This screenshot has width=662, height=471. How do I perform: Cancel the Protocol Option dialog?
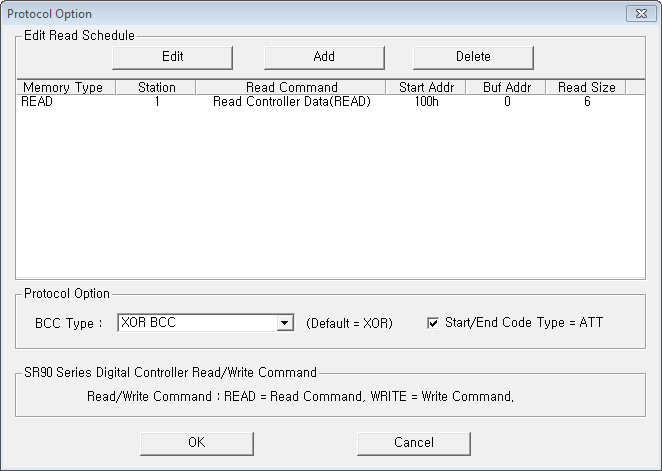tap(414, 443)
